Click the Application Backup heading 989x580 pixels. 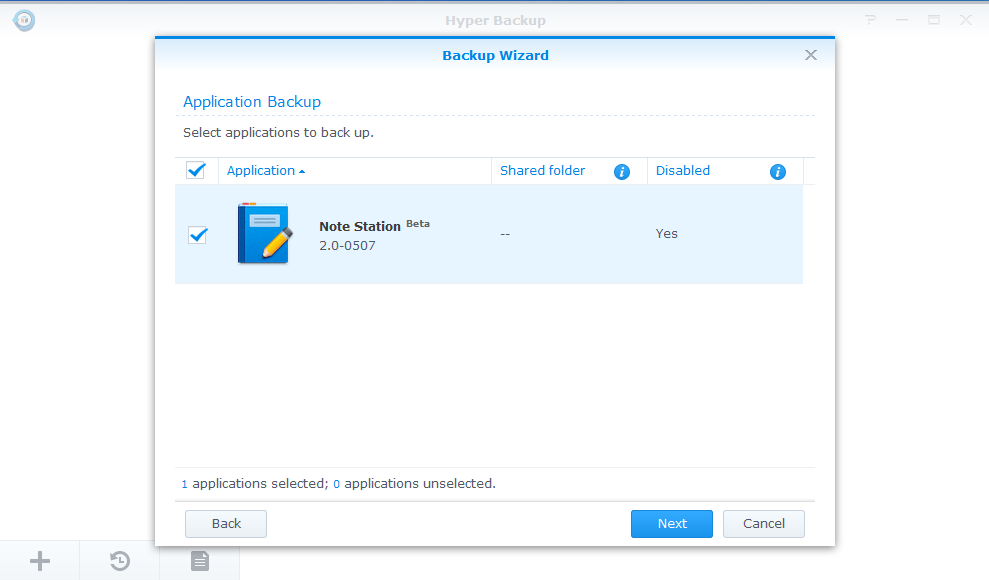click(x=252, y=102)
